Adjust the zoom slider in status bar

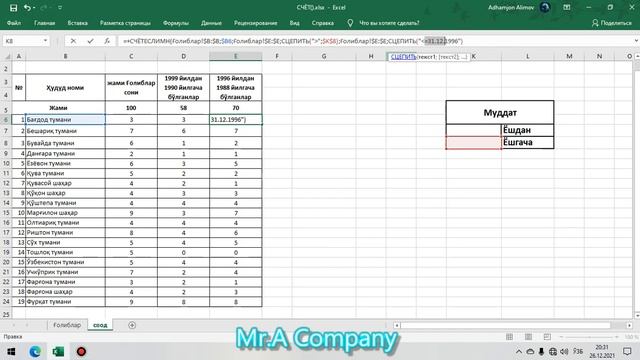click(589, 337)
